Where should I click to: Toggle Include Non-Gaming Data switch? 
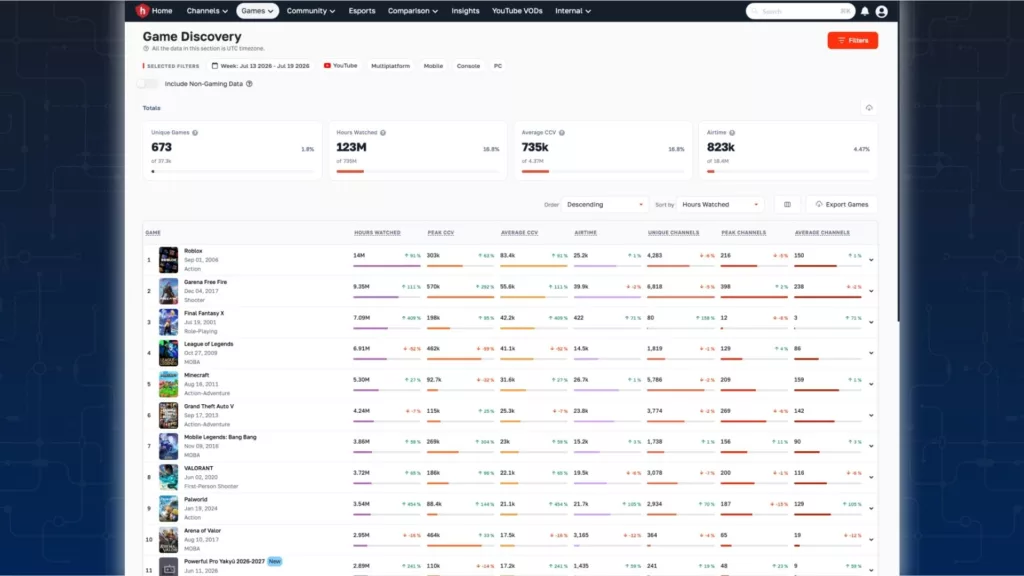[x=147, y=84]
